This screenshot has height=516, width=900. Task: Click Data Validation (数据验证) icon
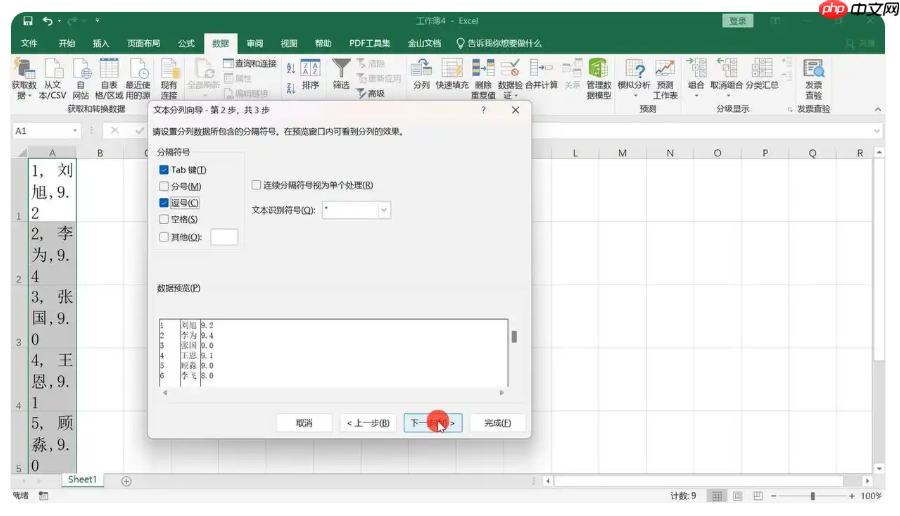point(510,79)
